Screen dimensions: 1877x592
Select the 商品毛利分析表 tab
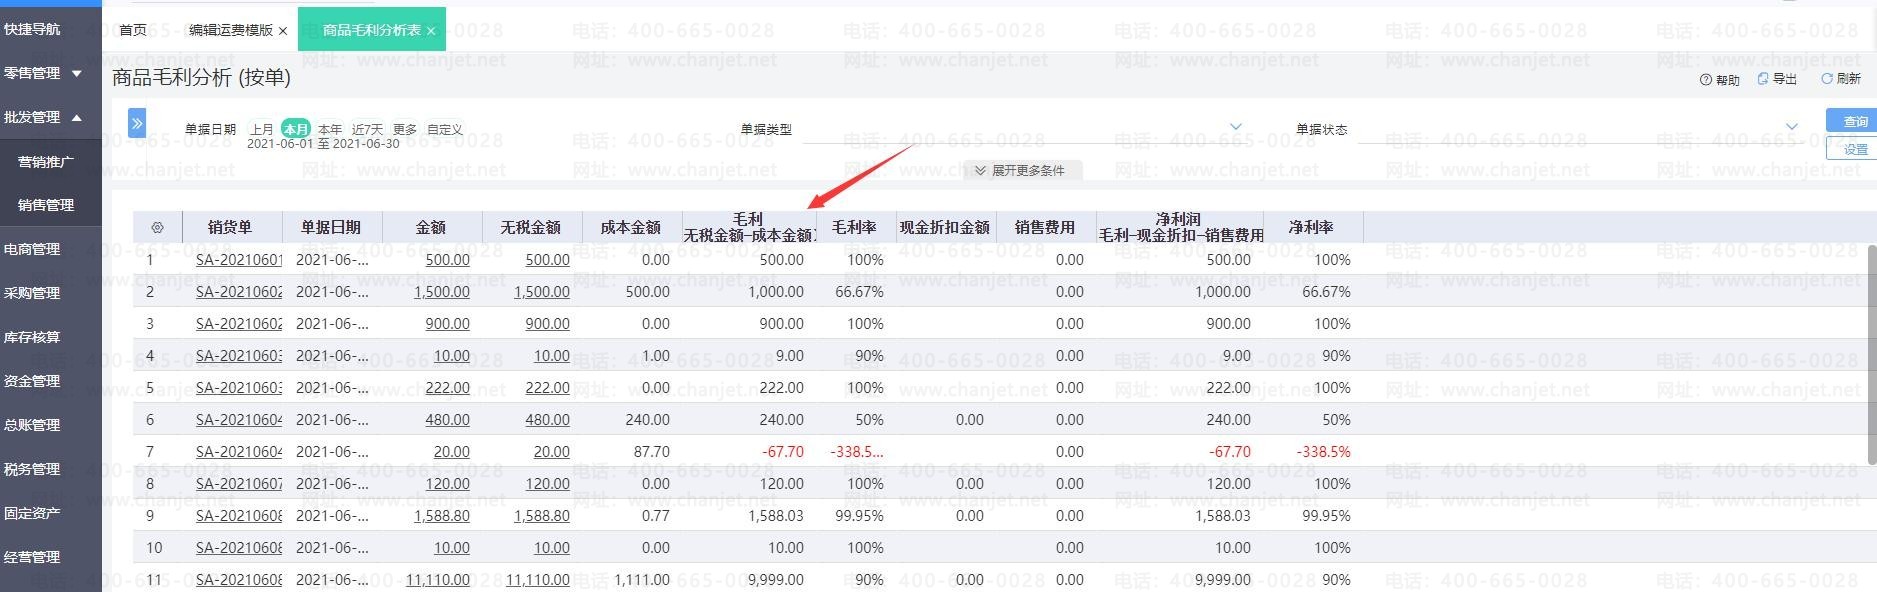[x=371, y=30]
